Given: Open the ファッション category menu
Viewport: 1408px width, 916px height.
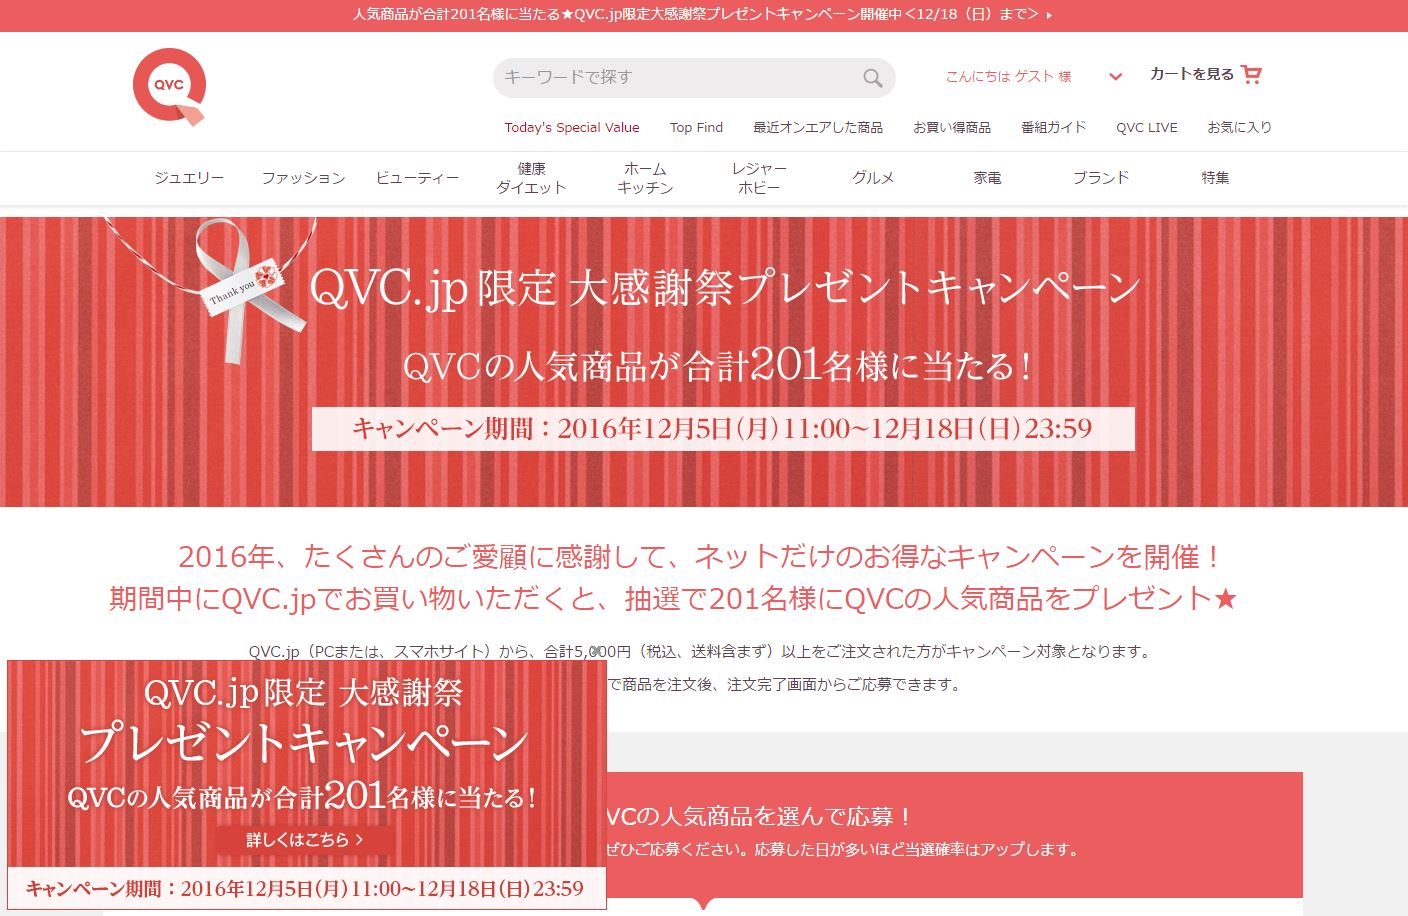Looking at the screenshot, I should point(303,178).
